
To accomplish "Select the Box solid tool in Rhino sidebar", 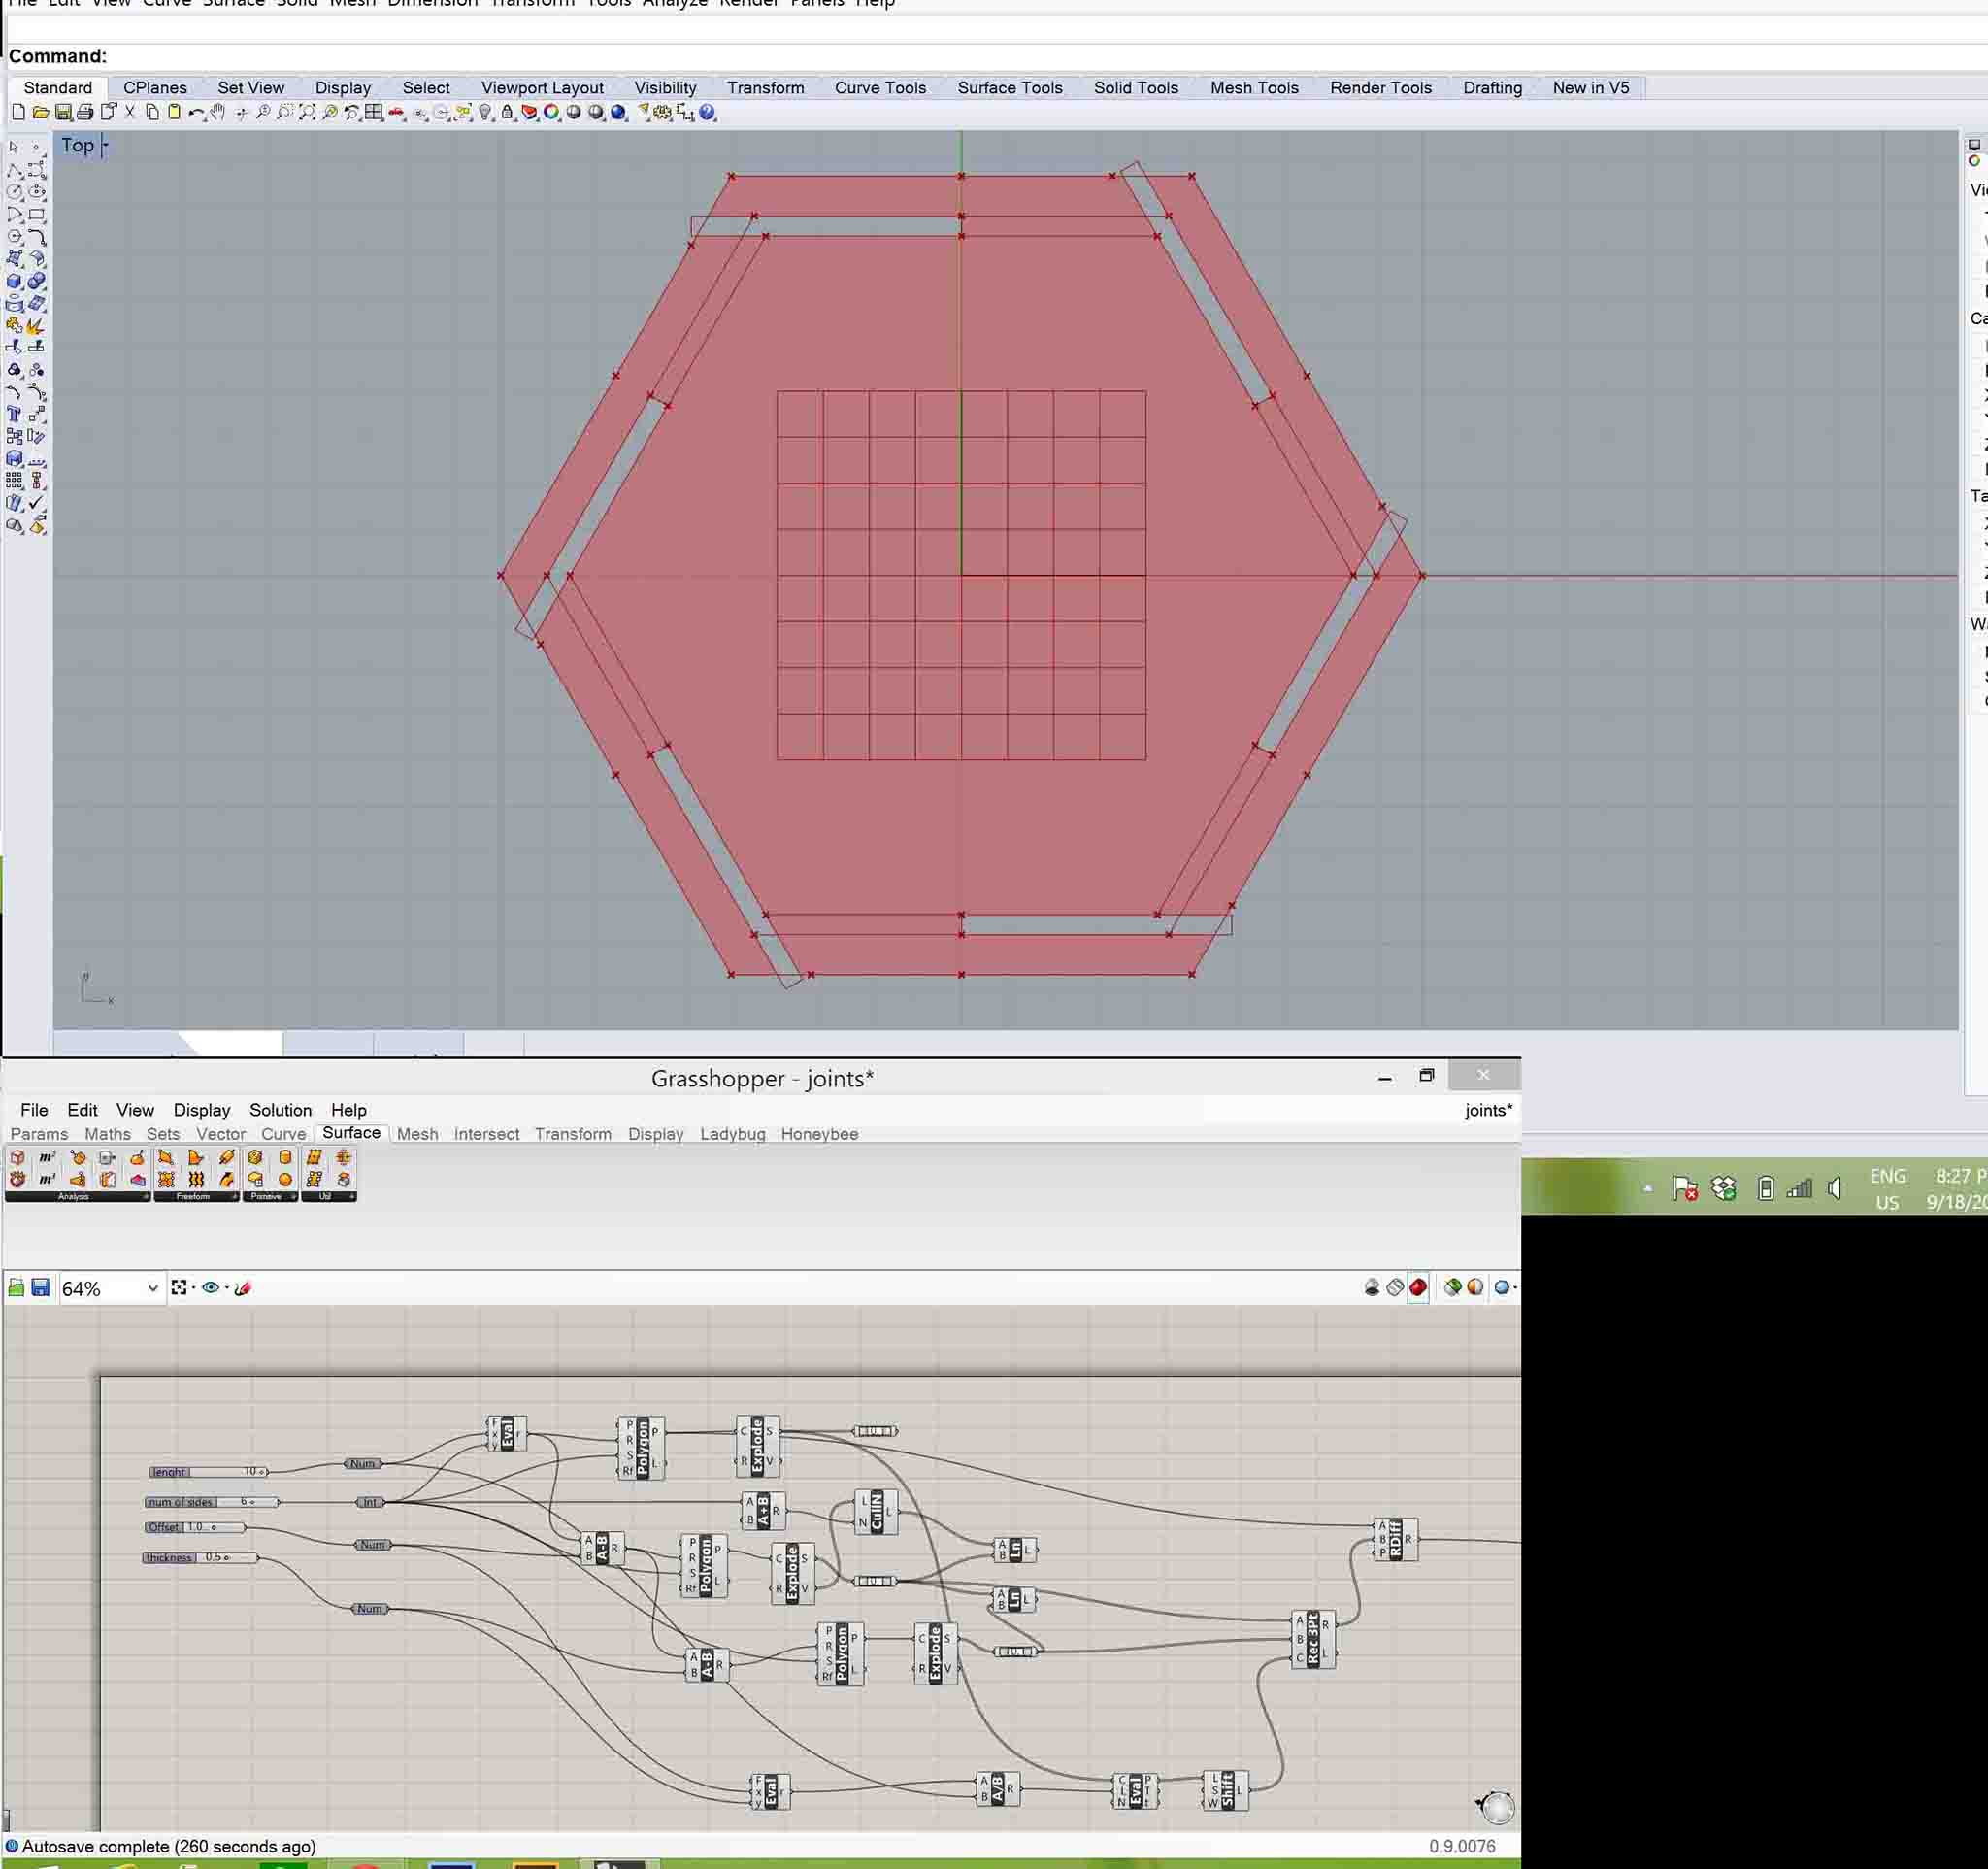I will pyautogui.click(x=14, y=280).
